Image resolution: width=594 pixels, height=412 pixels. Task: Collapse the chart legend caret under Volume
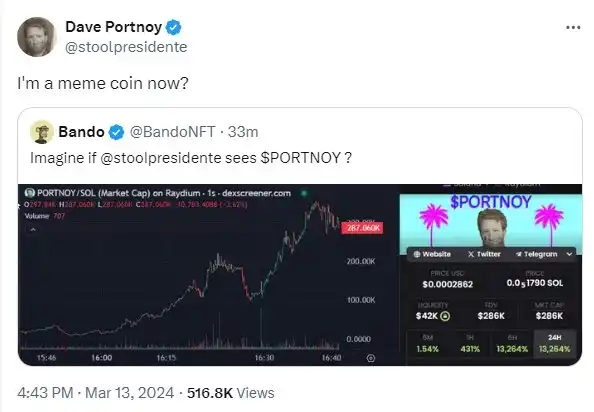click(33, 229)
